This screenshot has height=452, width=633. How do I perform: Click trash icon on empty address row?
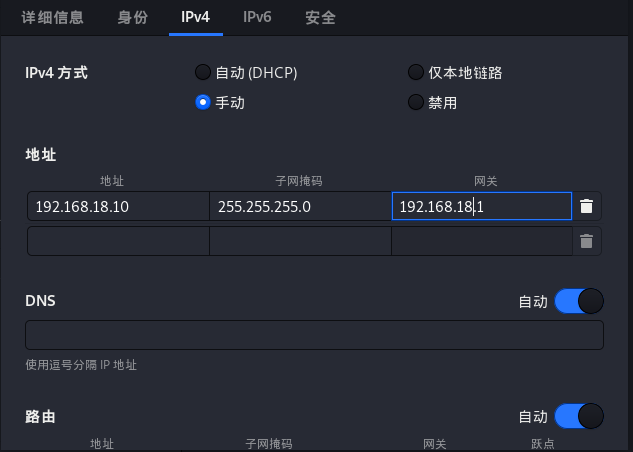pos(587,241)
